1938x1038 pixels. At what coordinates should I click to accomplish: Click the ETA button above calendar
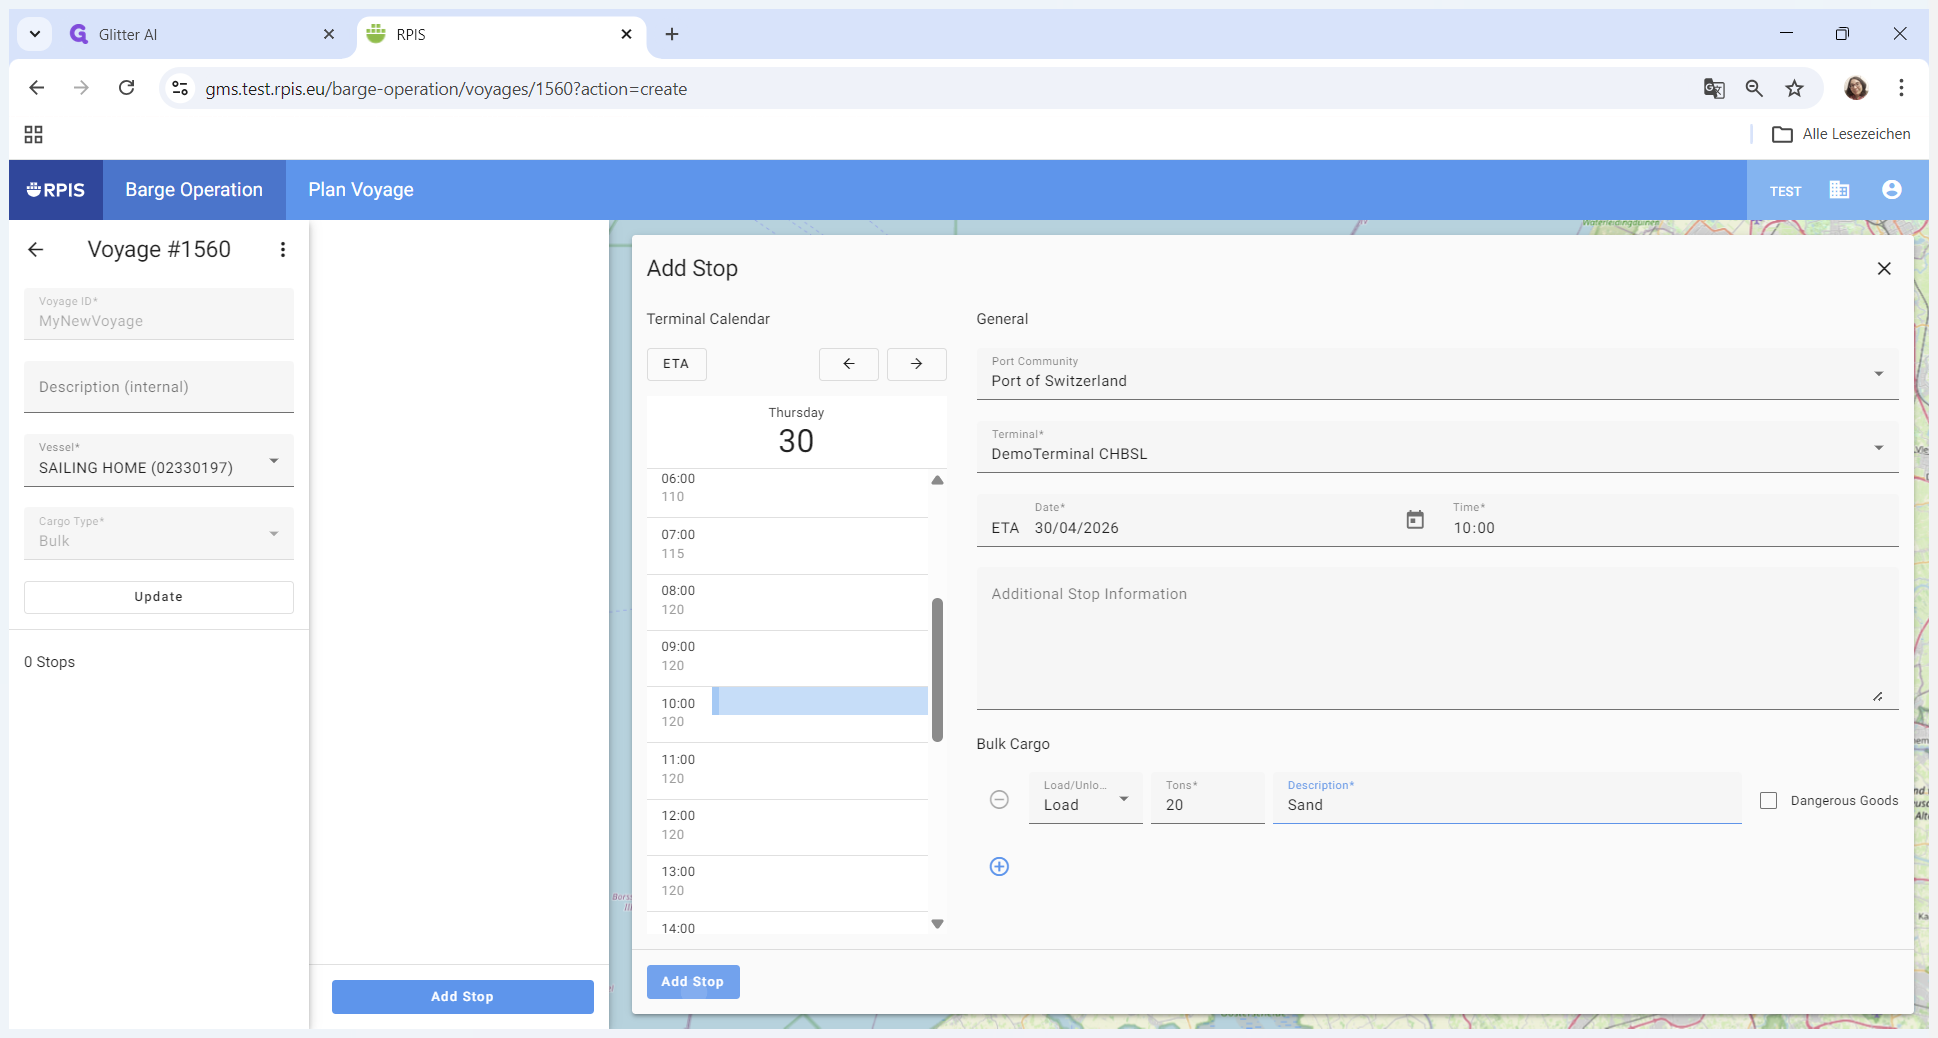[x=676, y=364]
